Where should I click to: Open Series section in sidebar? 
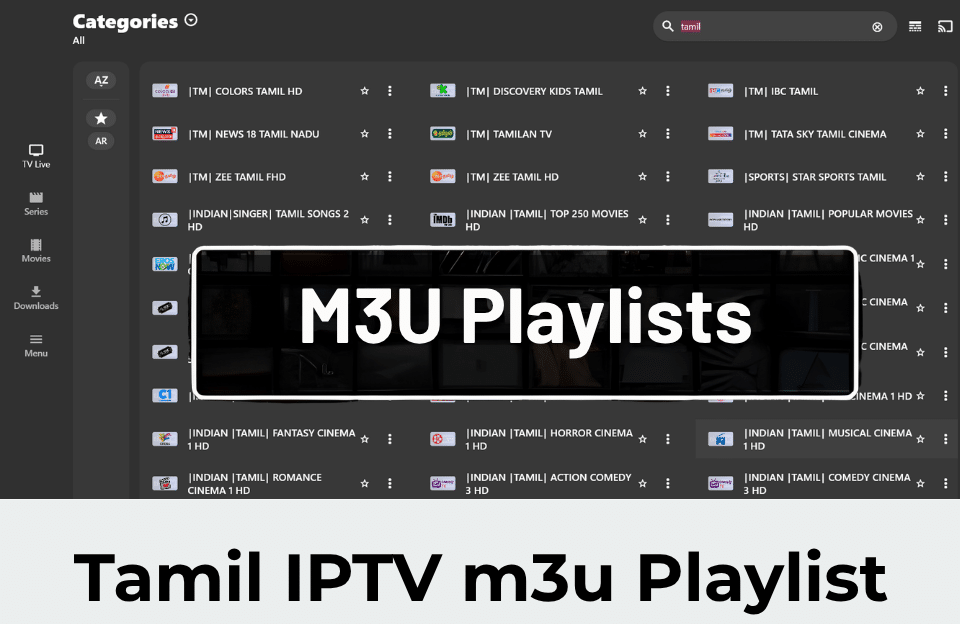pos(36,203)
